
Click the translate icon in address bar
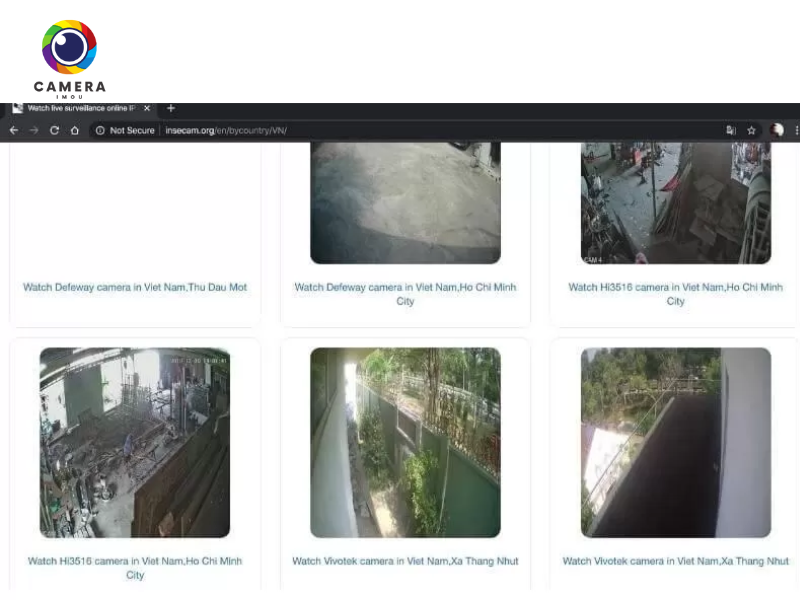point(731,130)
